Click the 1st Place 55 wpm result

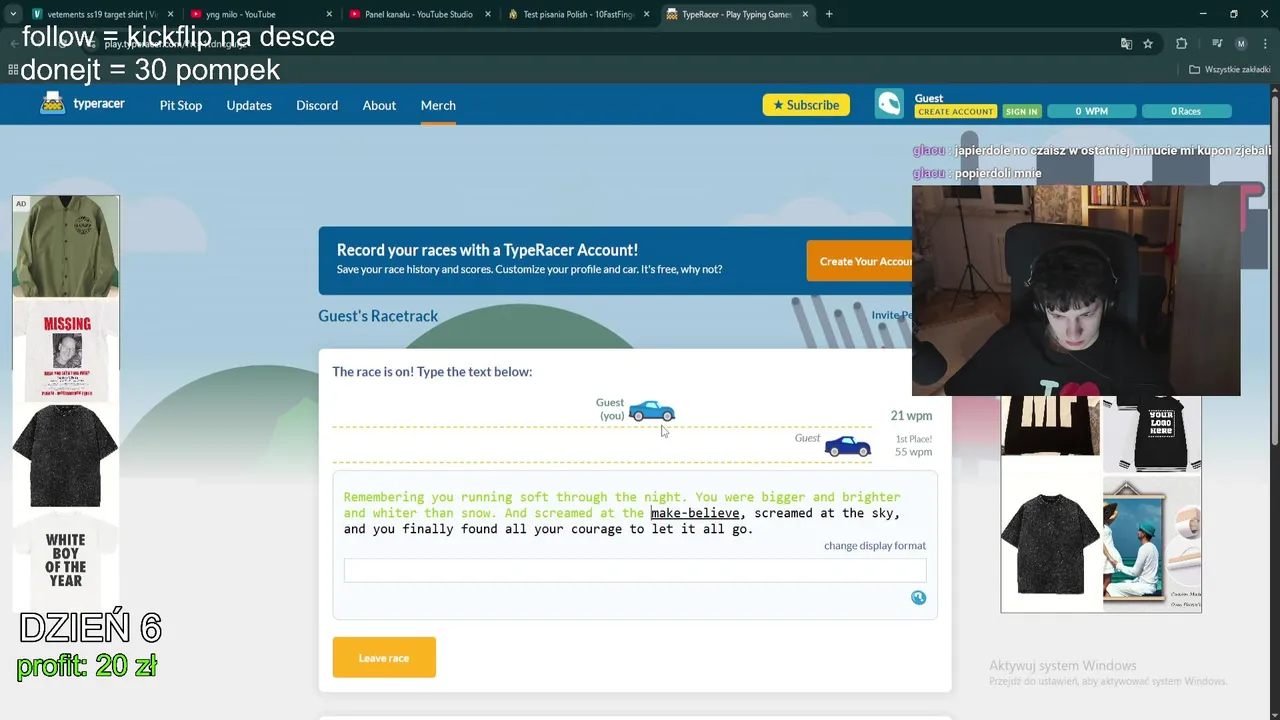pos(913,445)
